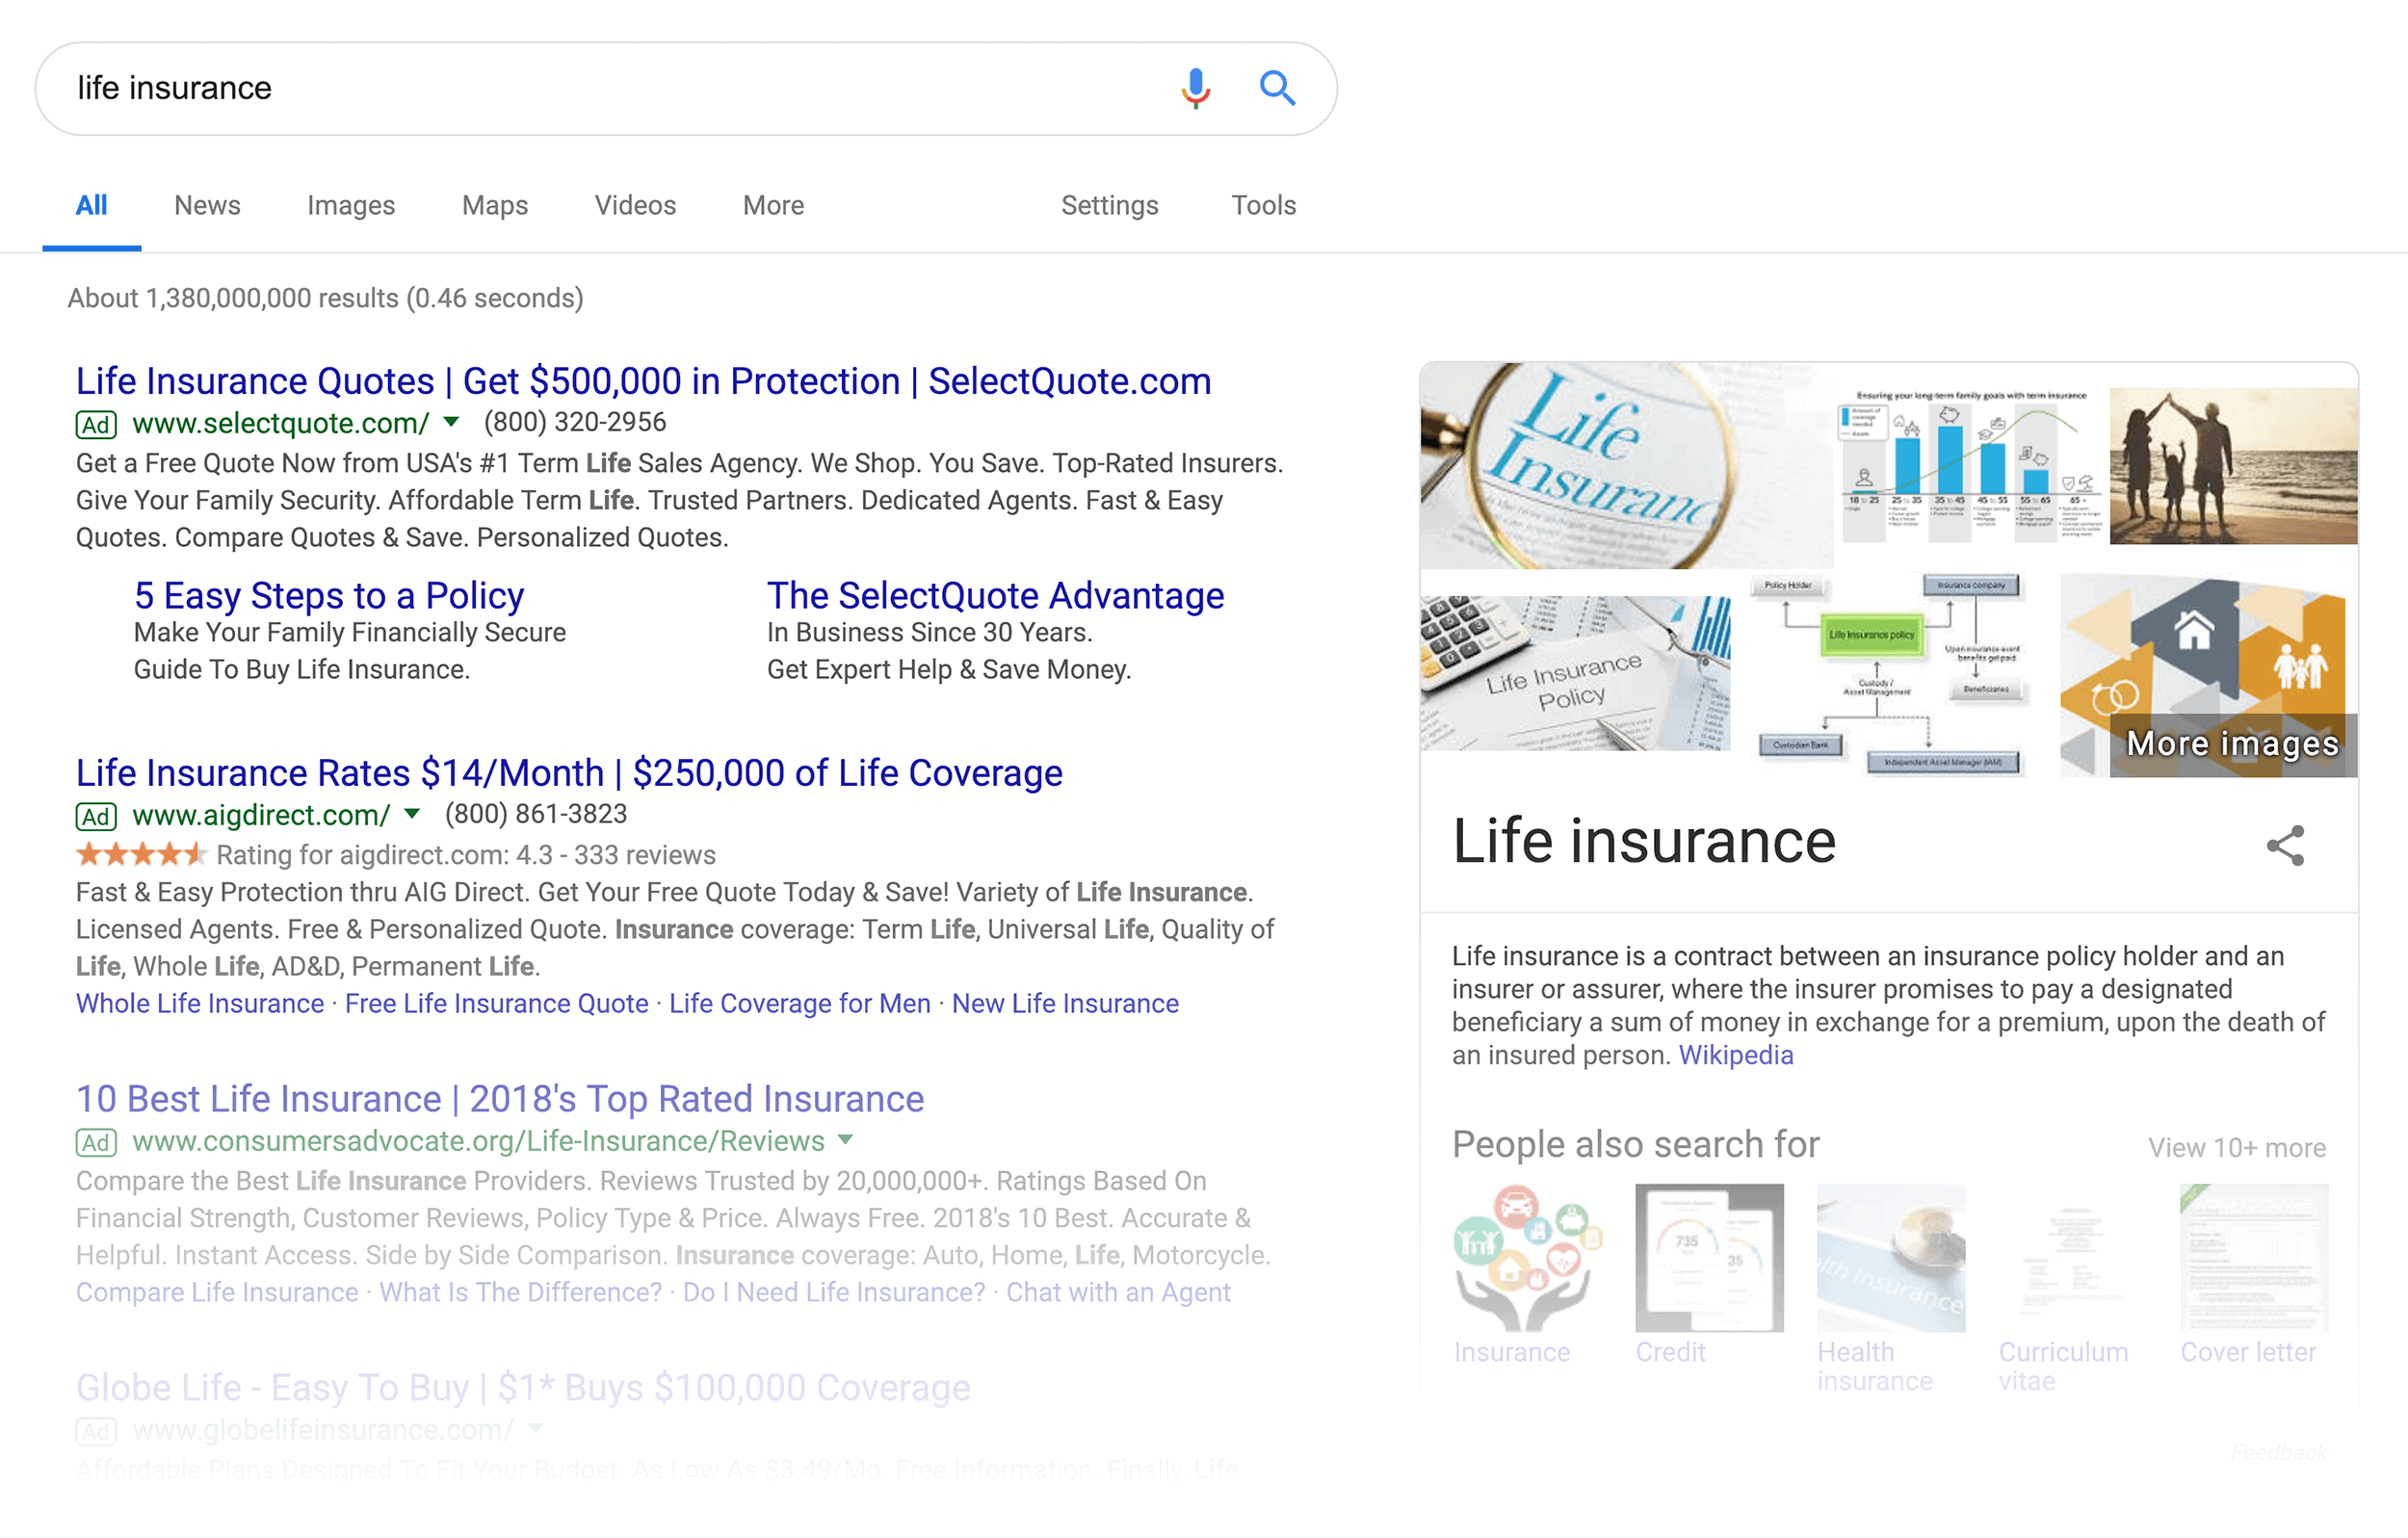
Task: Open the Insurance related search thumbnail
Action: [1527, 1258]
